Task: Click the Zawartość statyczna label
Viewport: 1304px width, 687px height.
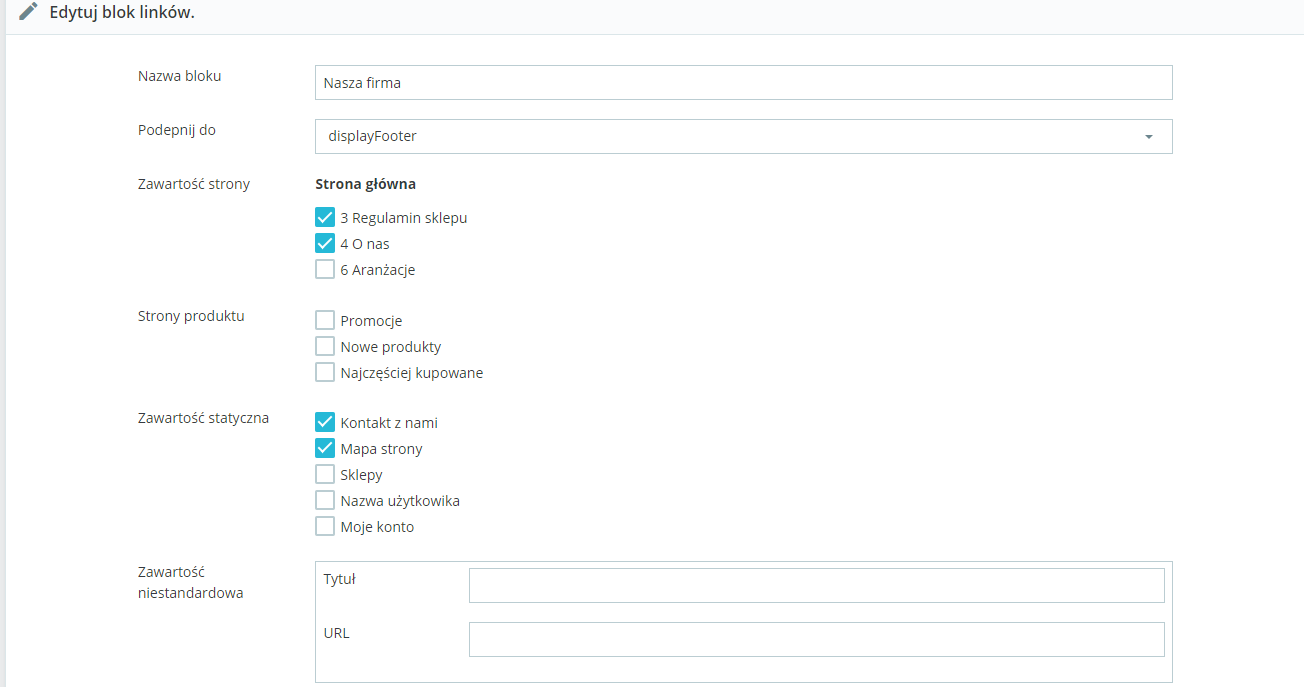Action: (x=203, y=418)
